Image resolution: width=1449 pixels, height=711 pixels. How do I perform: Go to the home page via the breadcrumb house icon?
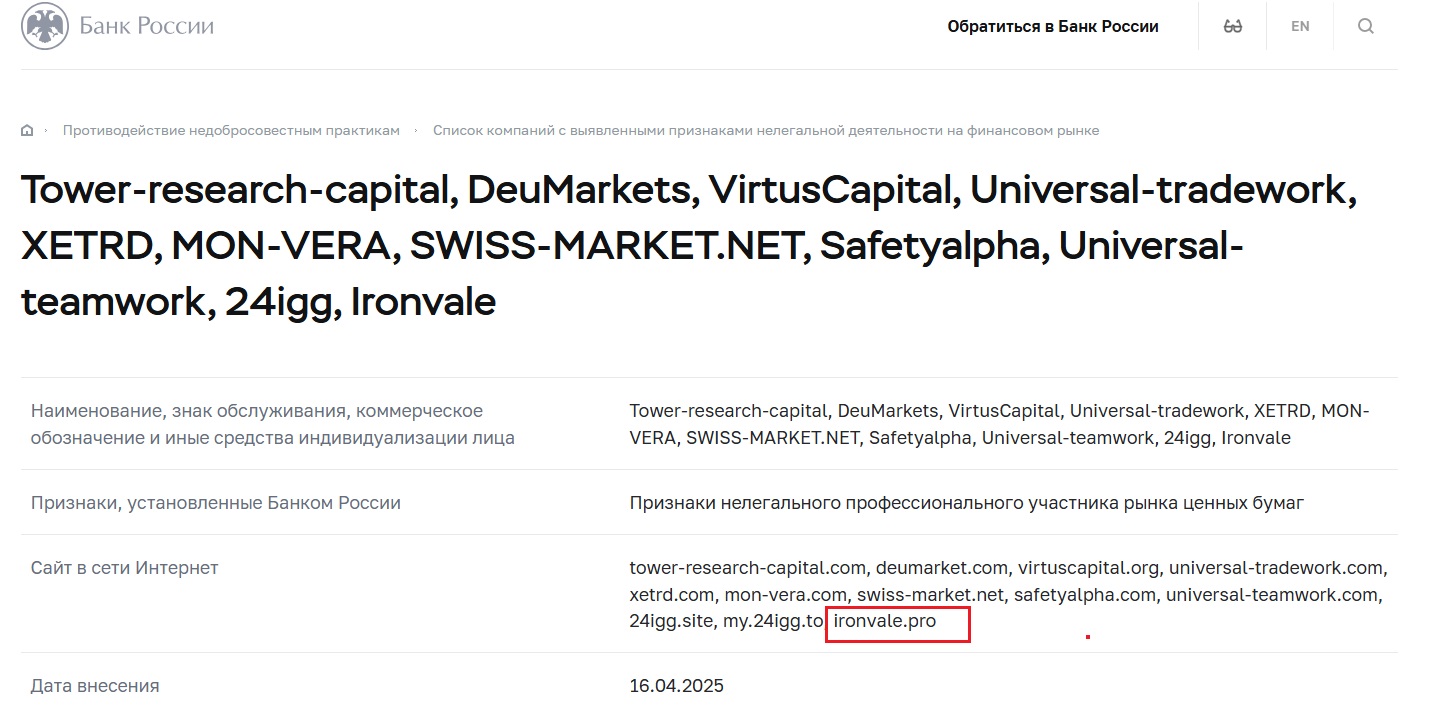click(x=27, y=131)
